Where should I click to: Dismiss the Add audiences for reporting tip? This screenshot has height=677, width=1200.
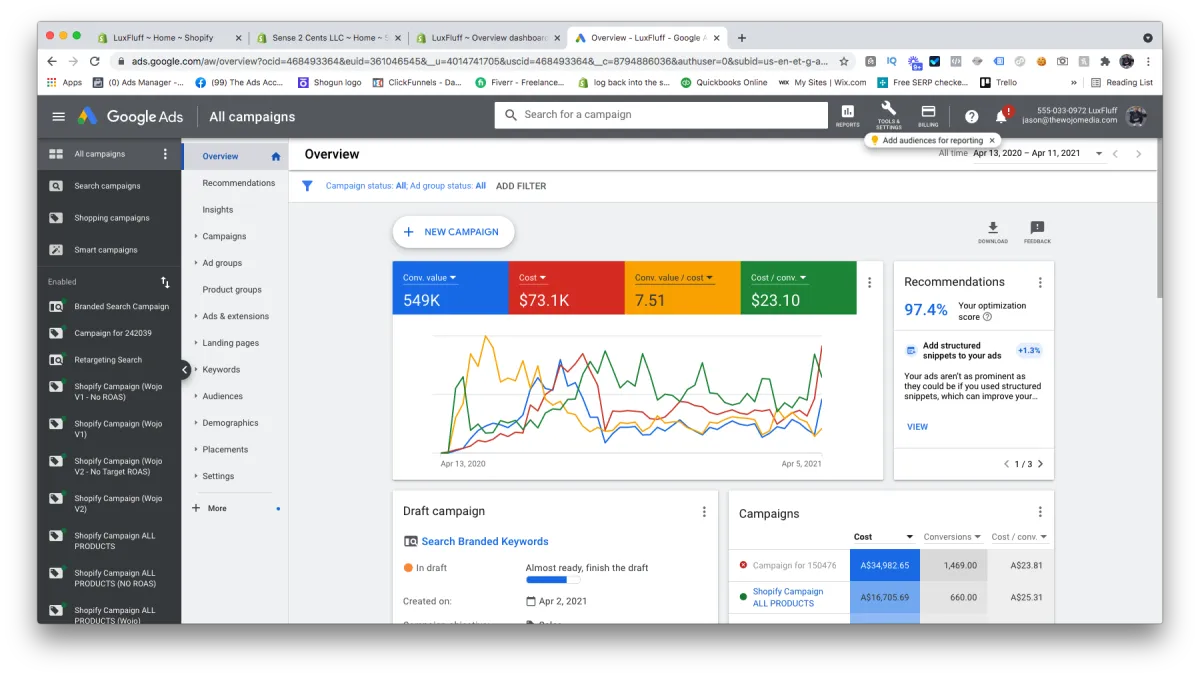click(990, 141)
